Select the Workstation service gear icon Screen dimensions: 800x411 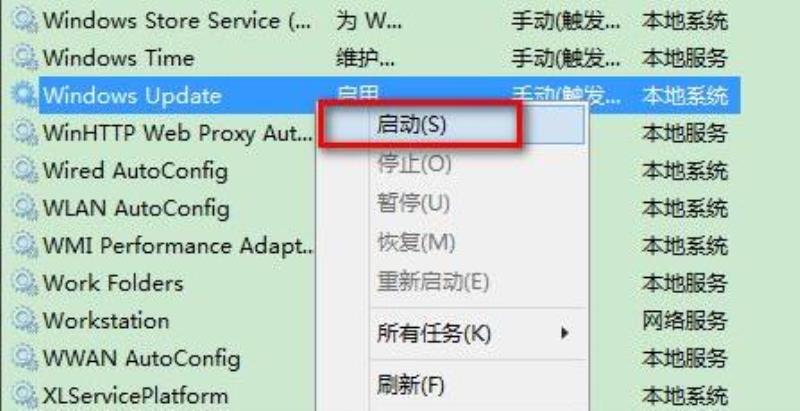click(x=24, y=321)
